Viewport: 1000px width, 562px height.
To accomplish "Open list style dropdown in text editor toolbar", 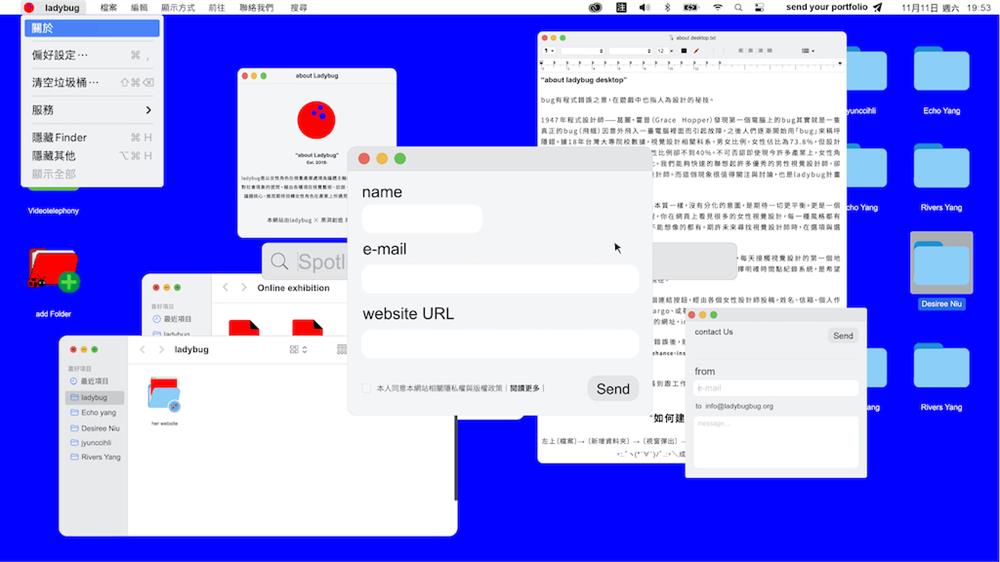I will click(807, 51).
